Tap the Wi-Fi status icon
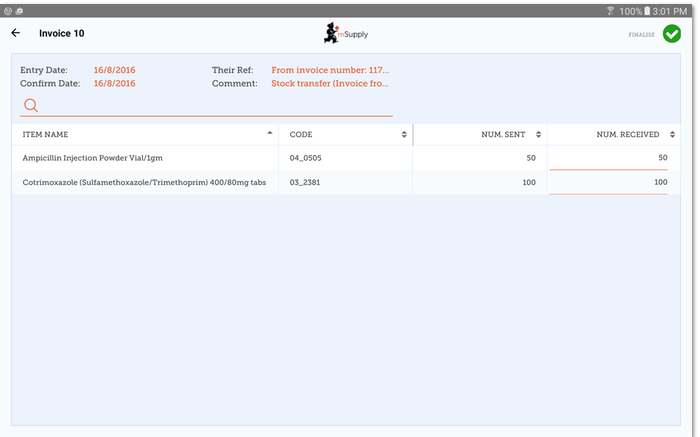700x437 pixels. tap(610, 9)
